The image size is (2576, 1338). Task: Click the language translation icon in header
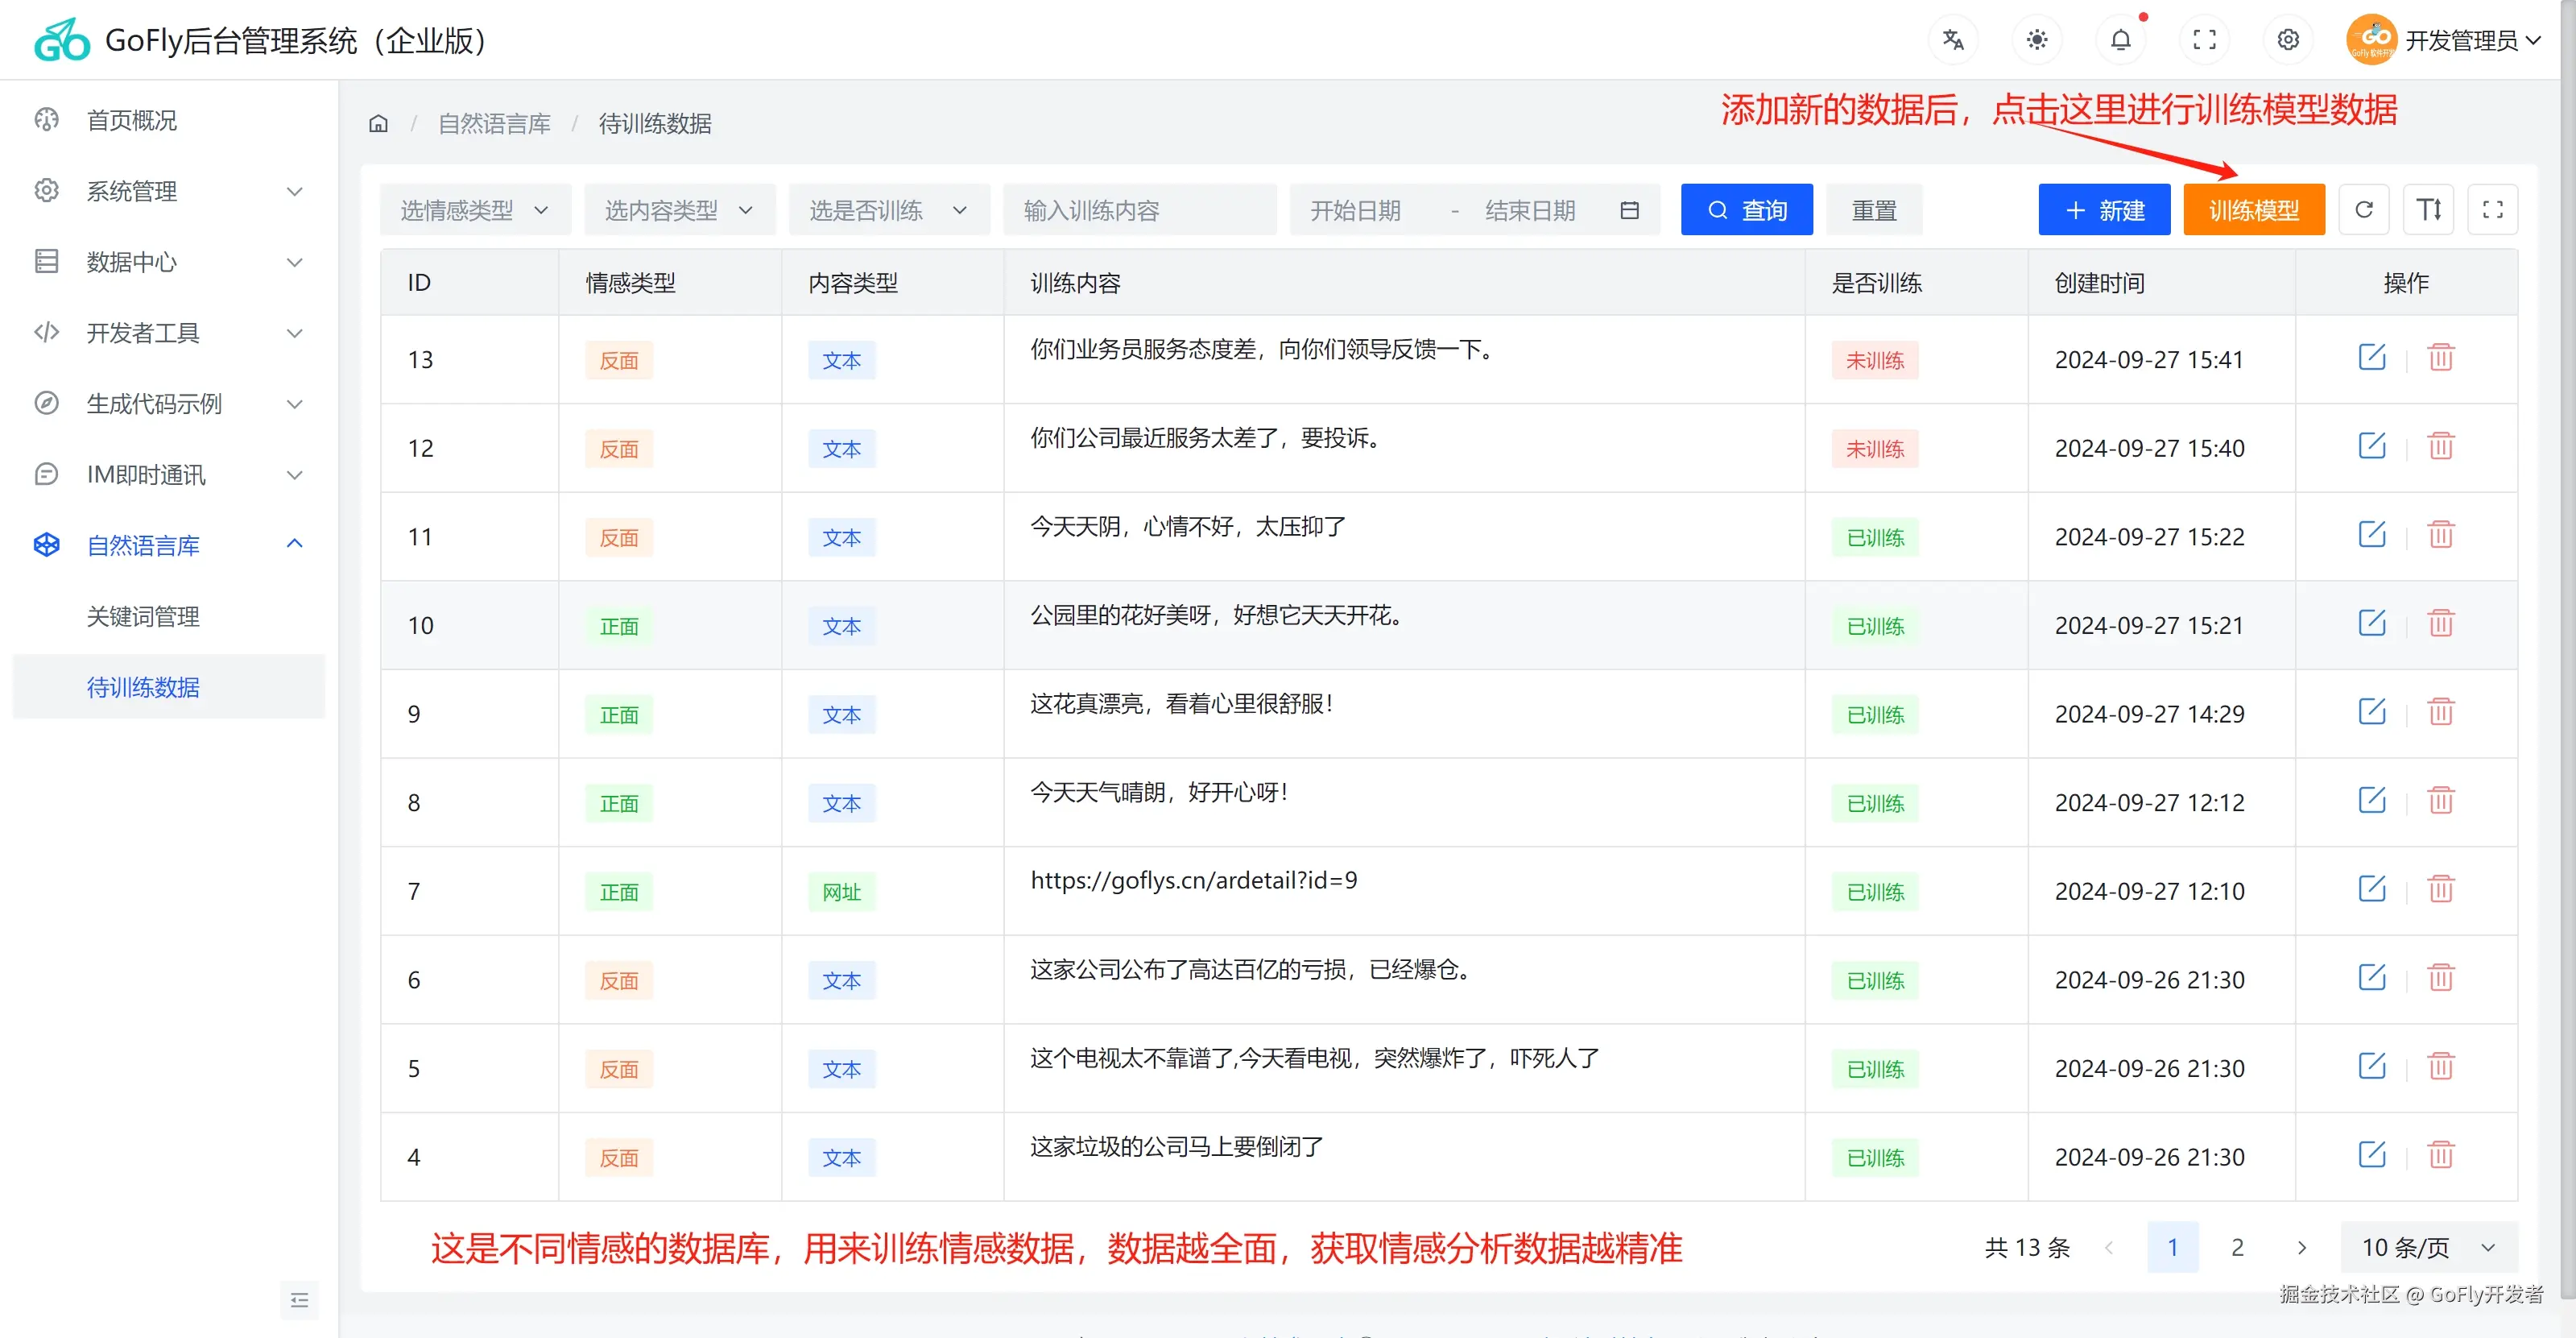pos(1952,40)
